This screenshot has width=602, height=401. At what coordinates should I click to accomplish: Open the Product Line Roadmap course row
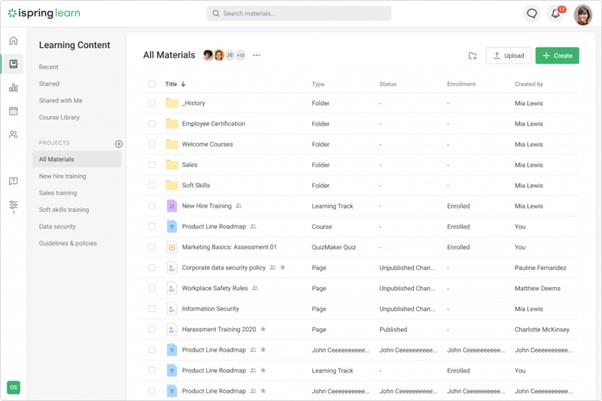click(x=360, y=227)
